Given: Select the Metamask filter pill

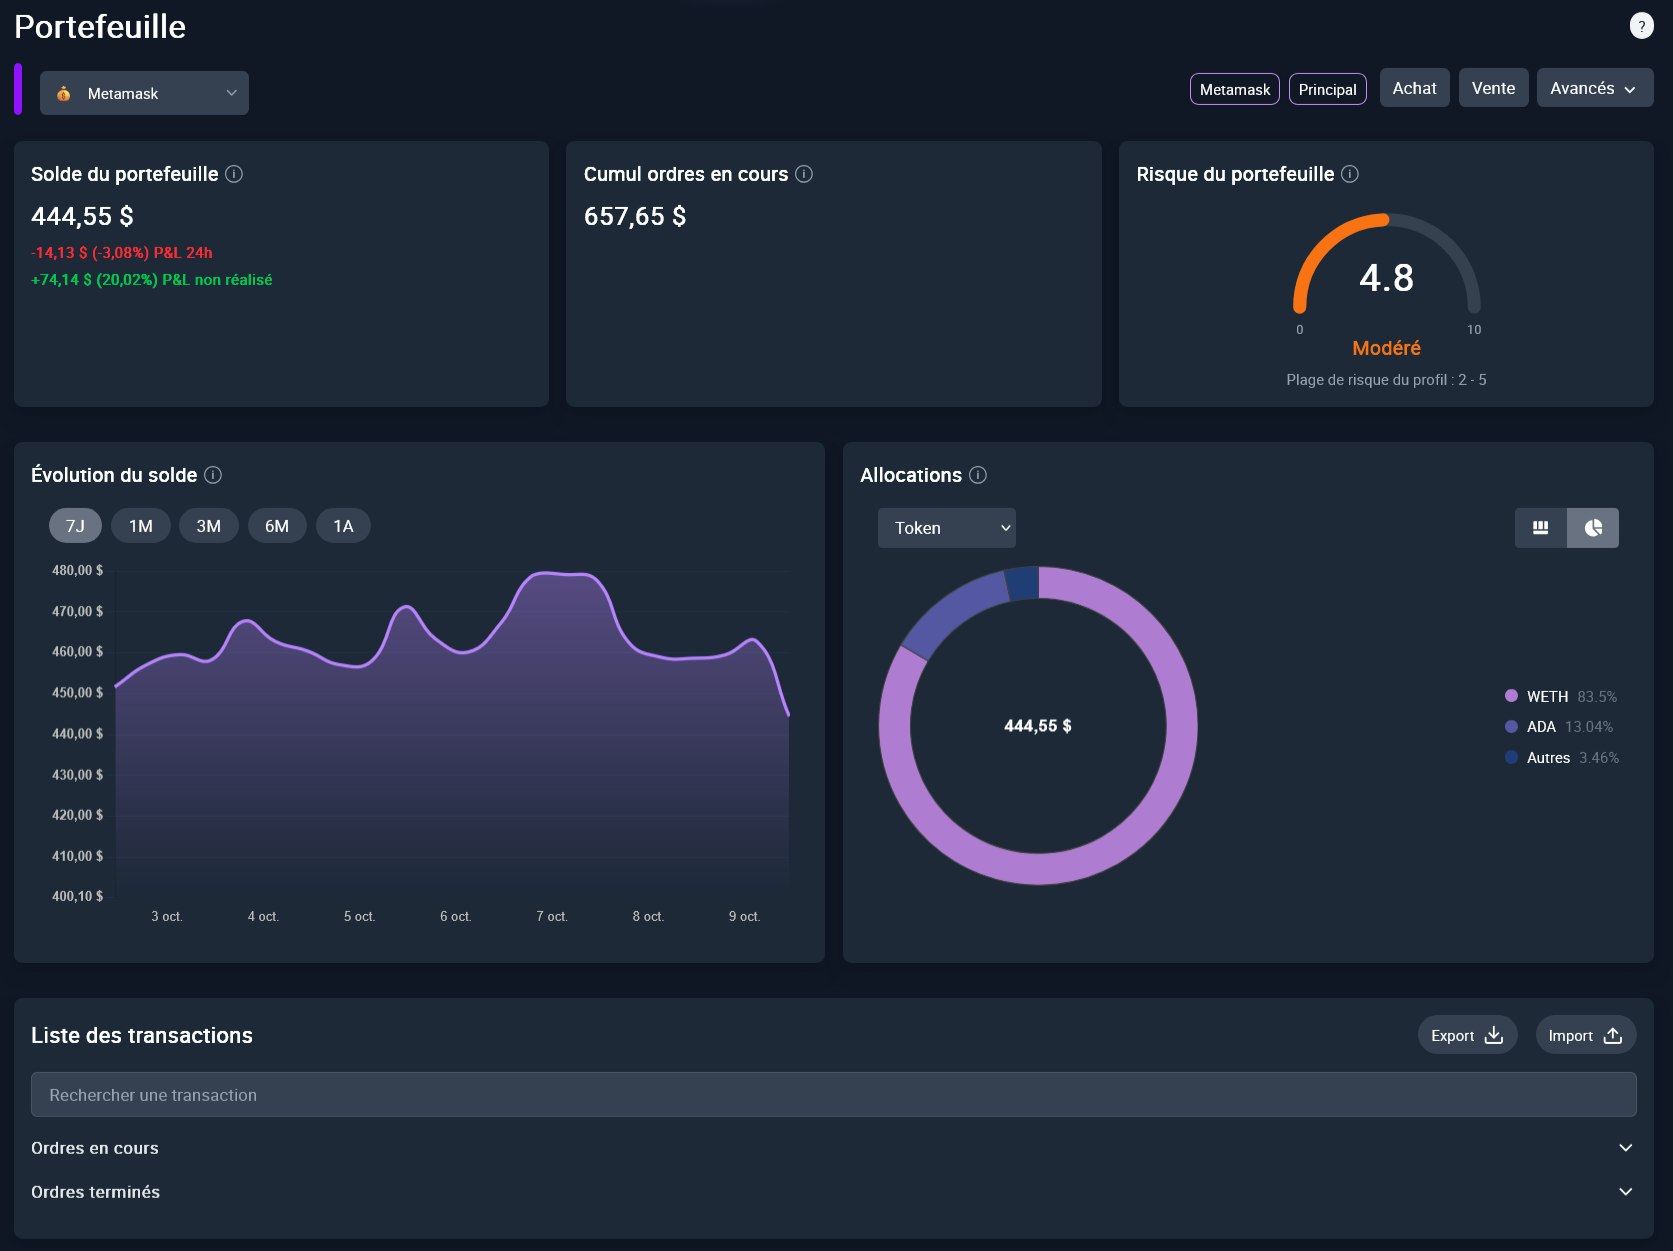Looking at the screenshot, I should pos(1234,89).
